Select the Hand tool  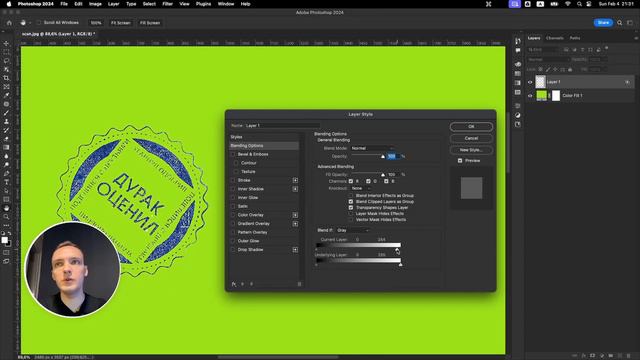click(6, 208)
